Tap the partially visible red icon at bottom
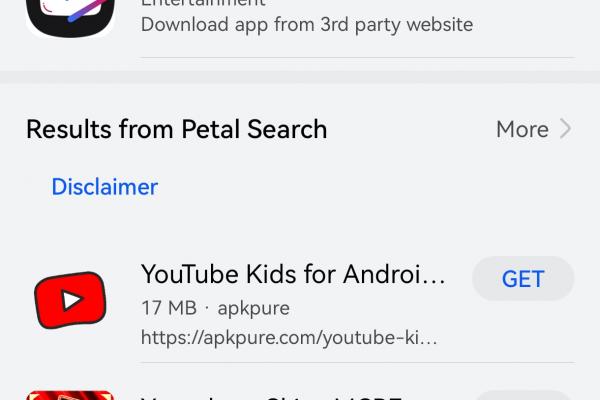The width and height of the screenshot is (600, 400). click(70, 395)
